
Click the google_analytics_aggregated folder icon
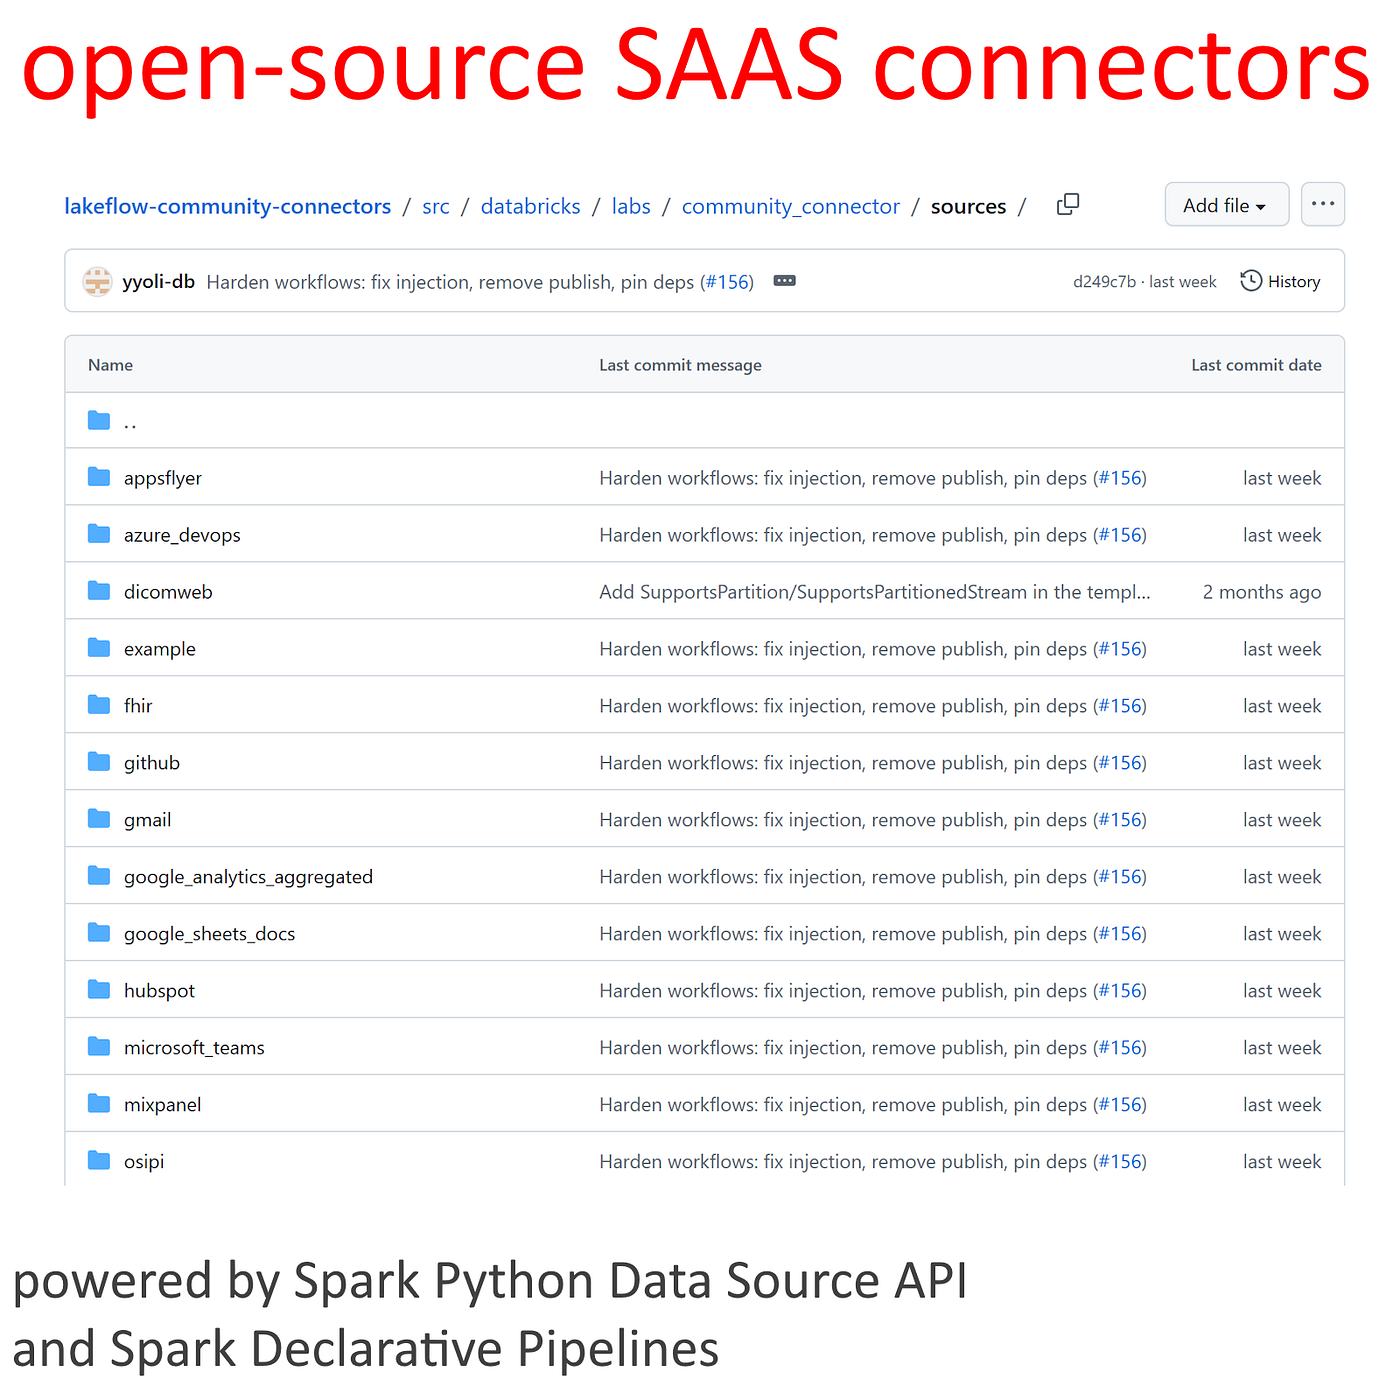point(99,876)
